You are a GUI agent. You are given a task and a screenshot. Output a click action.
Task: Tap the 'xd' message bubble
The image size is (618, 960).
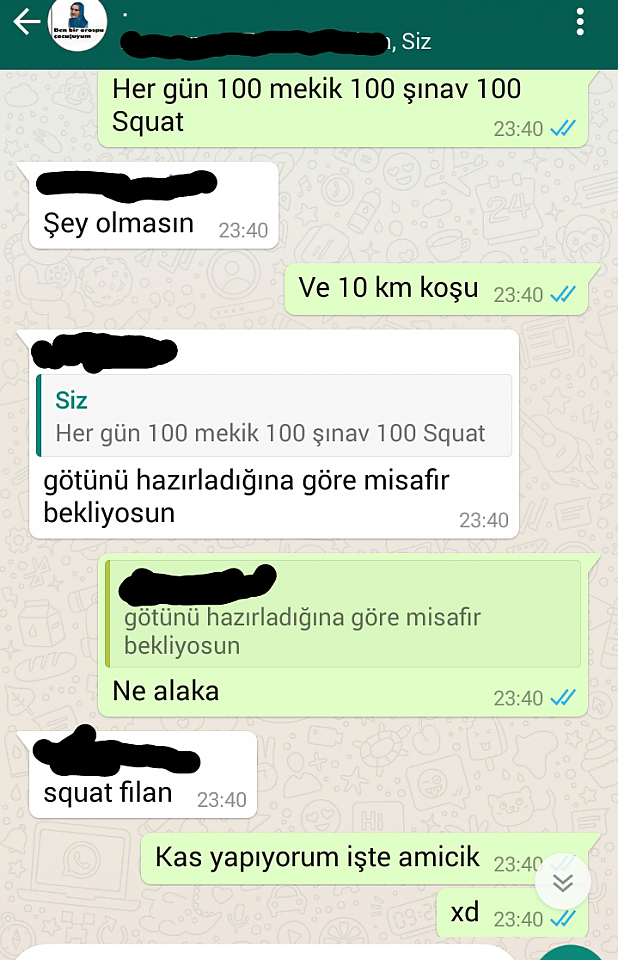pyautogui.click(x=512, y=913)
